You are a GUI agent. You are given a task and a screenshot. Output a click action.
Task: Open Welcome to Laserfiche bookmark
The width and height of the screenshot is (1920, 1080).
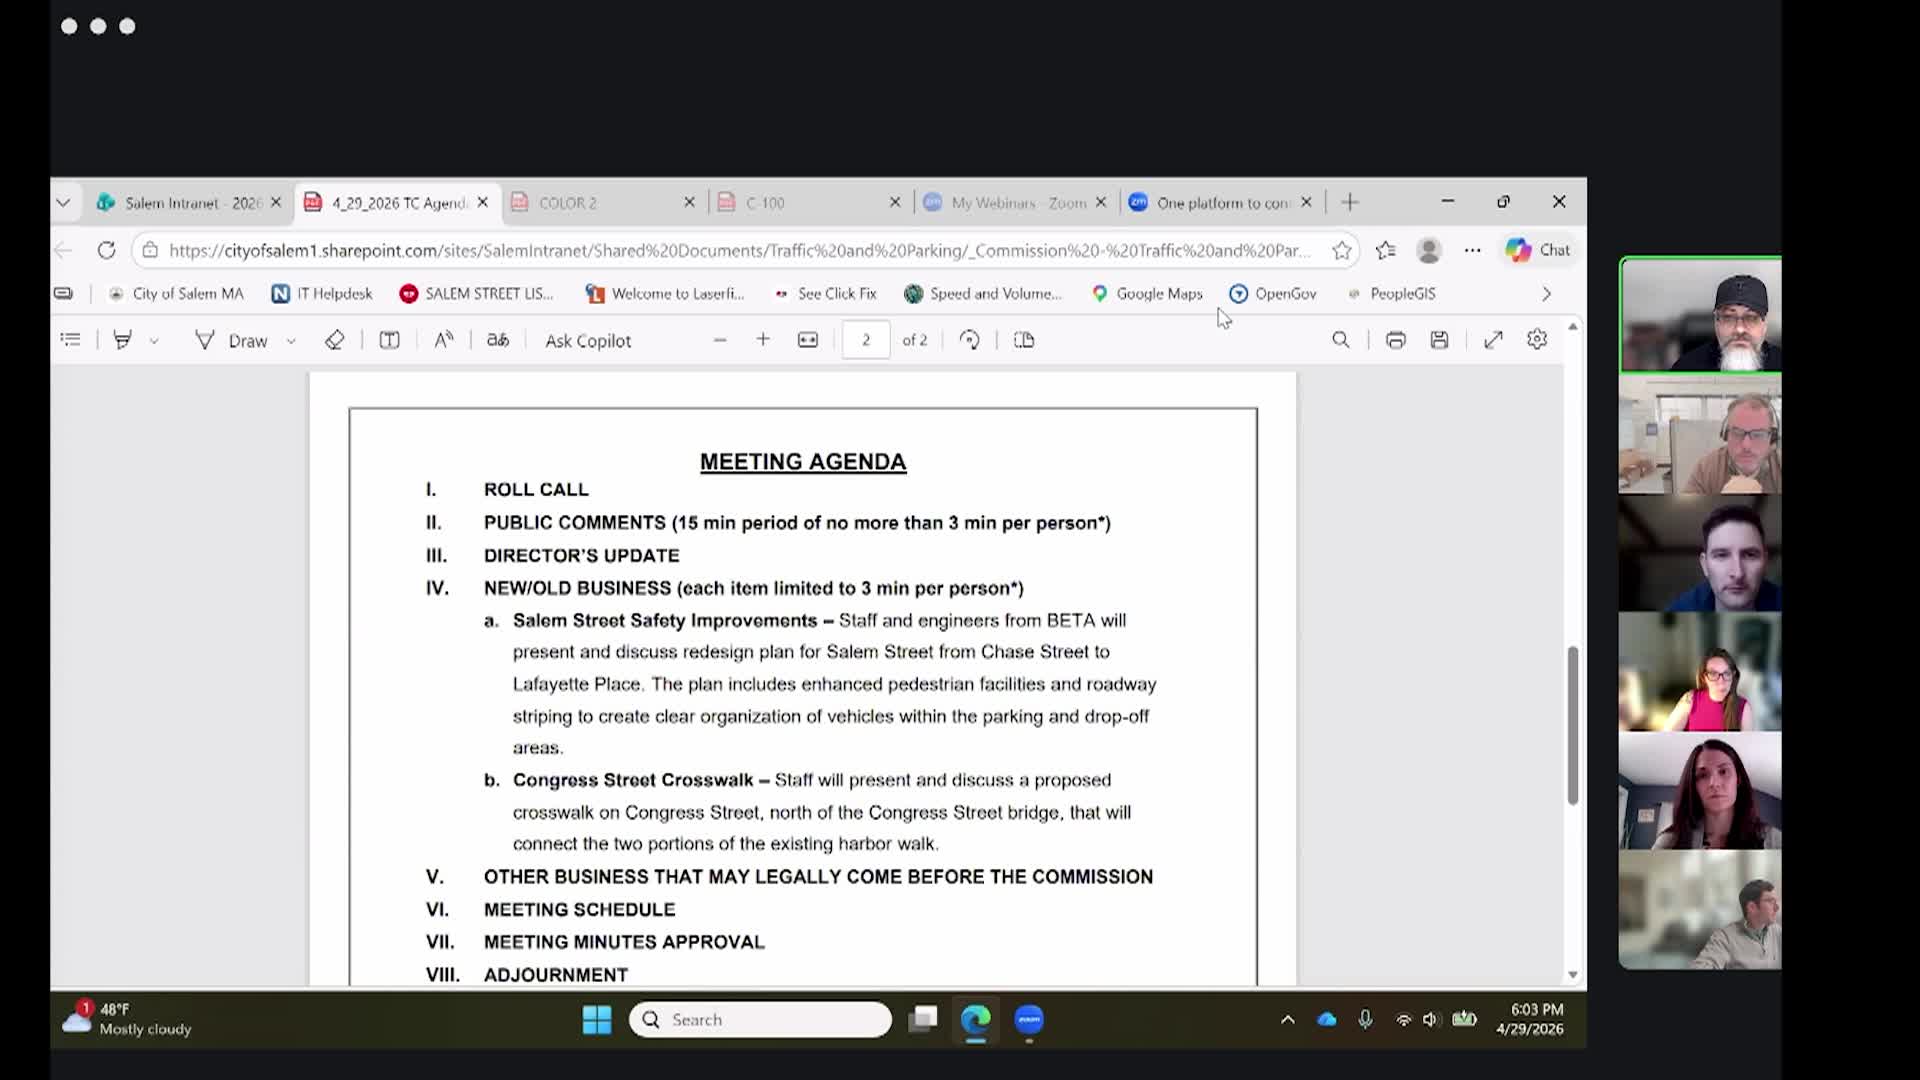coord(665,294)
